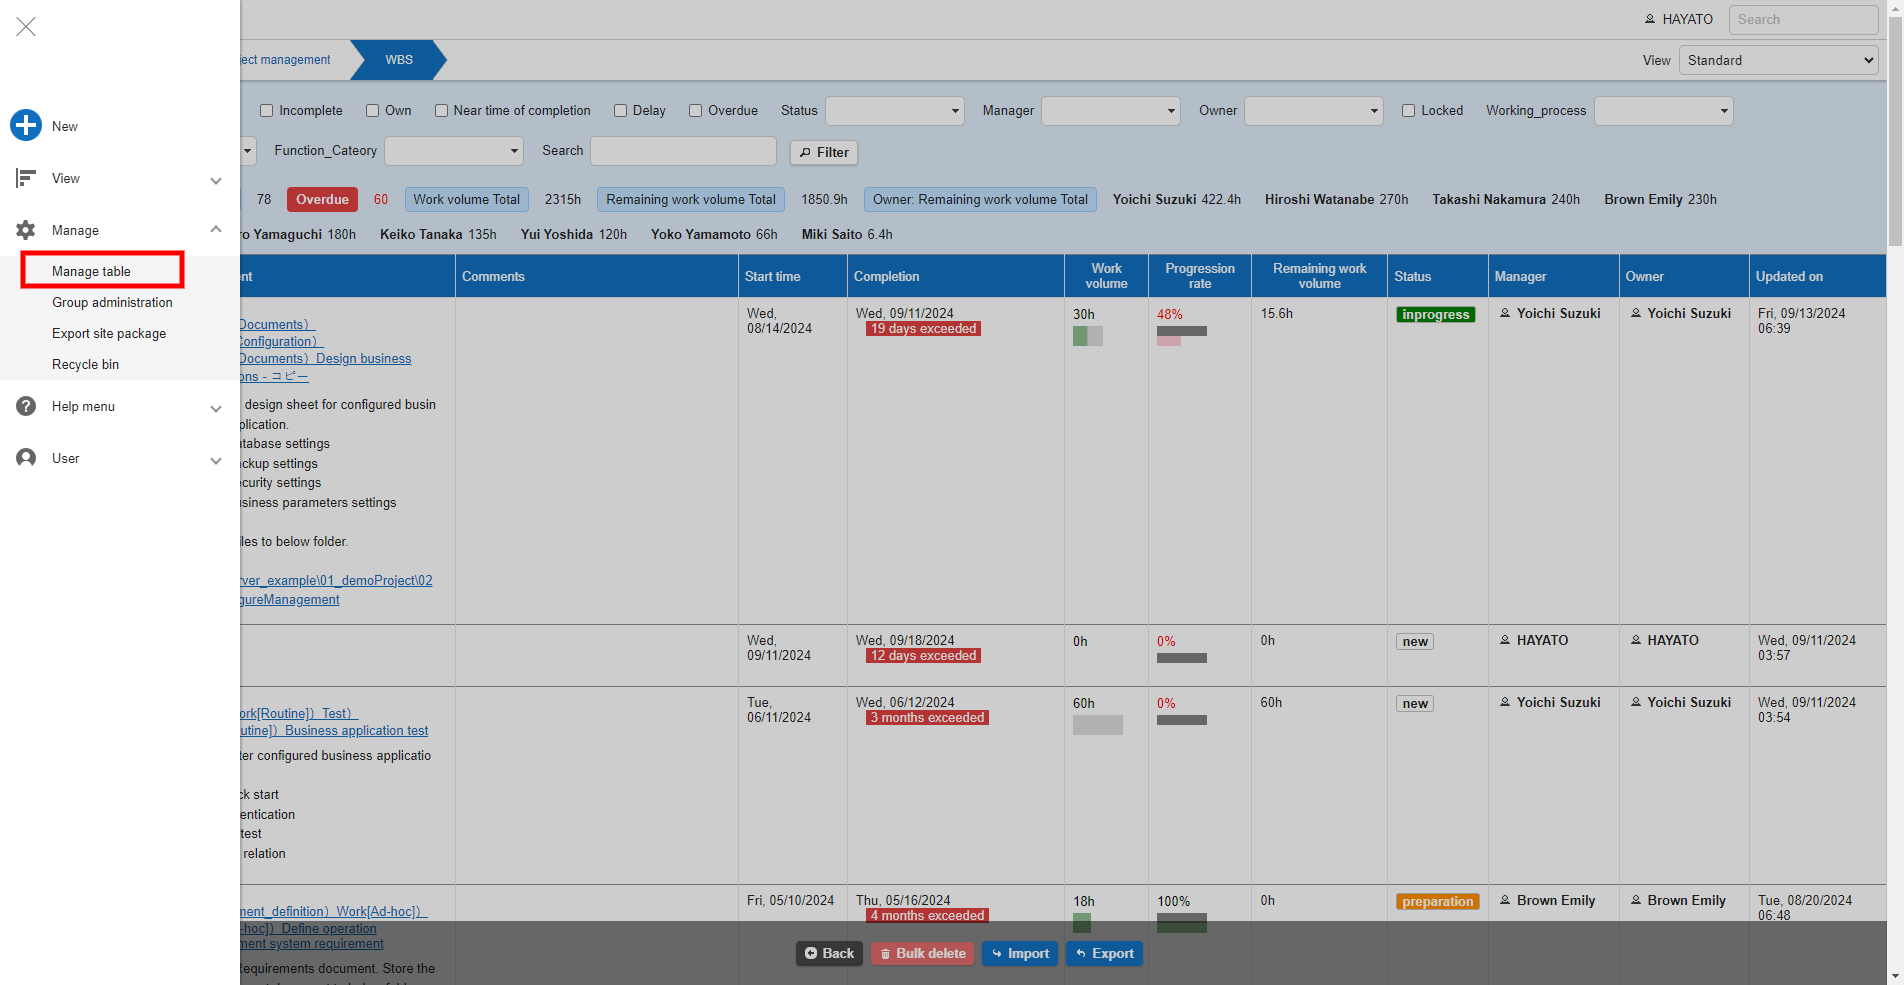
Task: Click the HAYATO user icon at top
Action: click(1650, 19)
